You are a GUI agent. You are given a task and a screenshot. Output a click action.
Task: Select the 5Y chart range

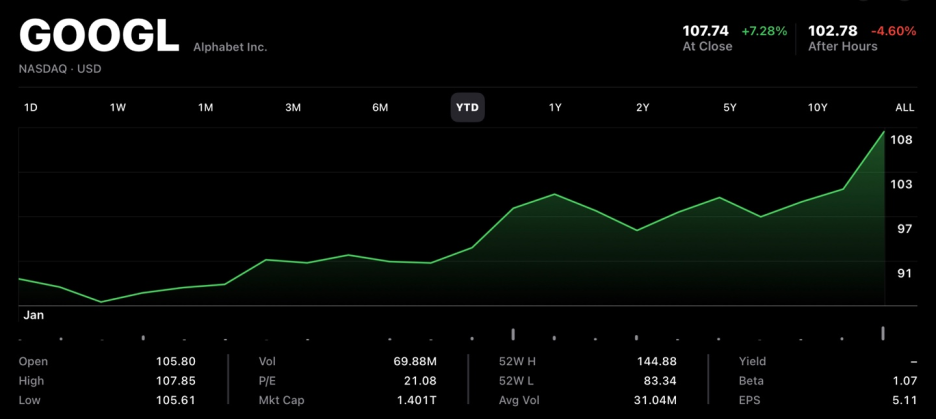tap(729, 108)
